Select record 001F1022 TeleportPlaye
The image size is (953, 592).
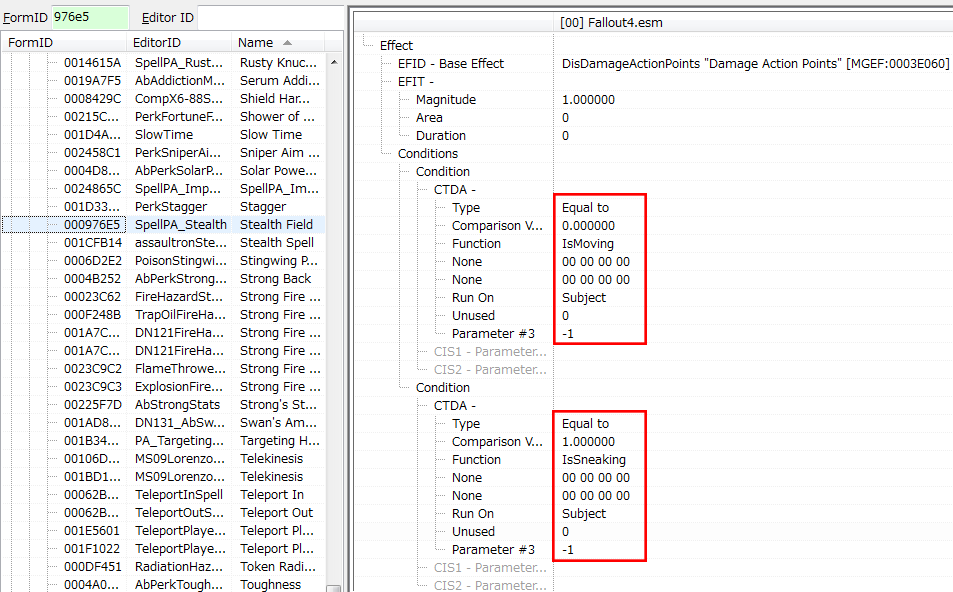point(163,548)
